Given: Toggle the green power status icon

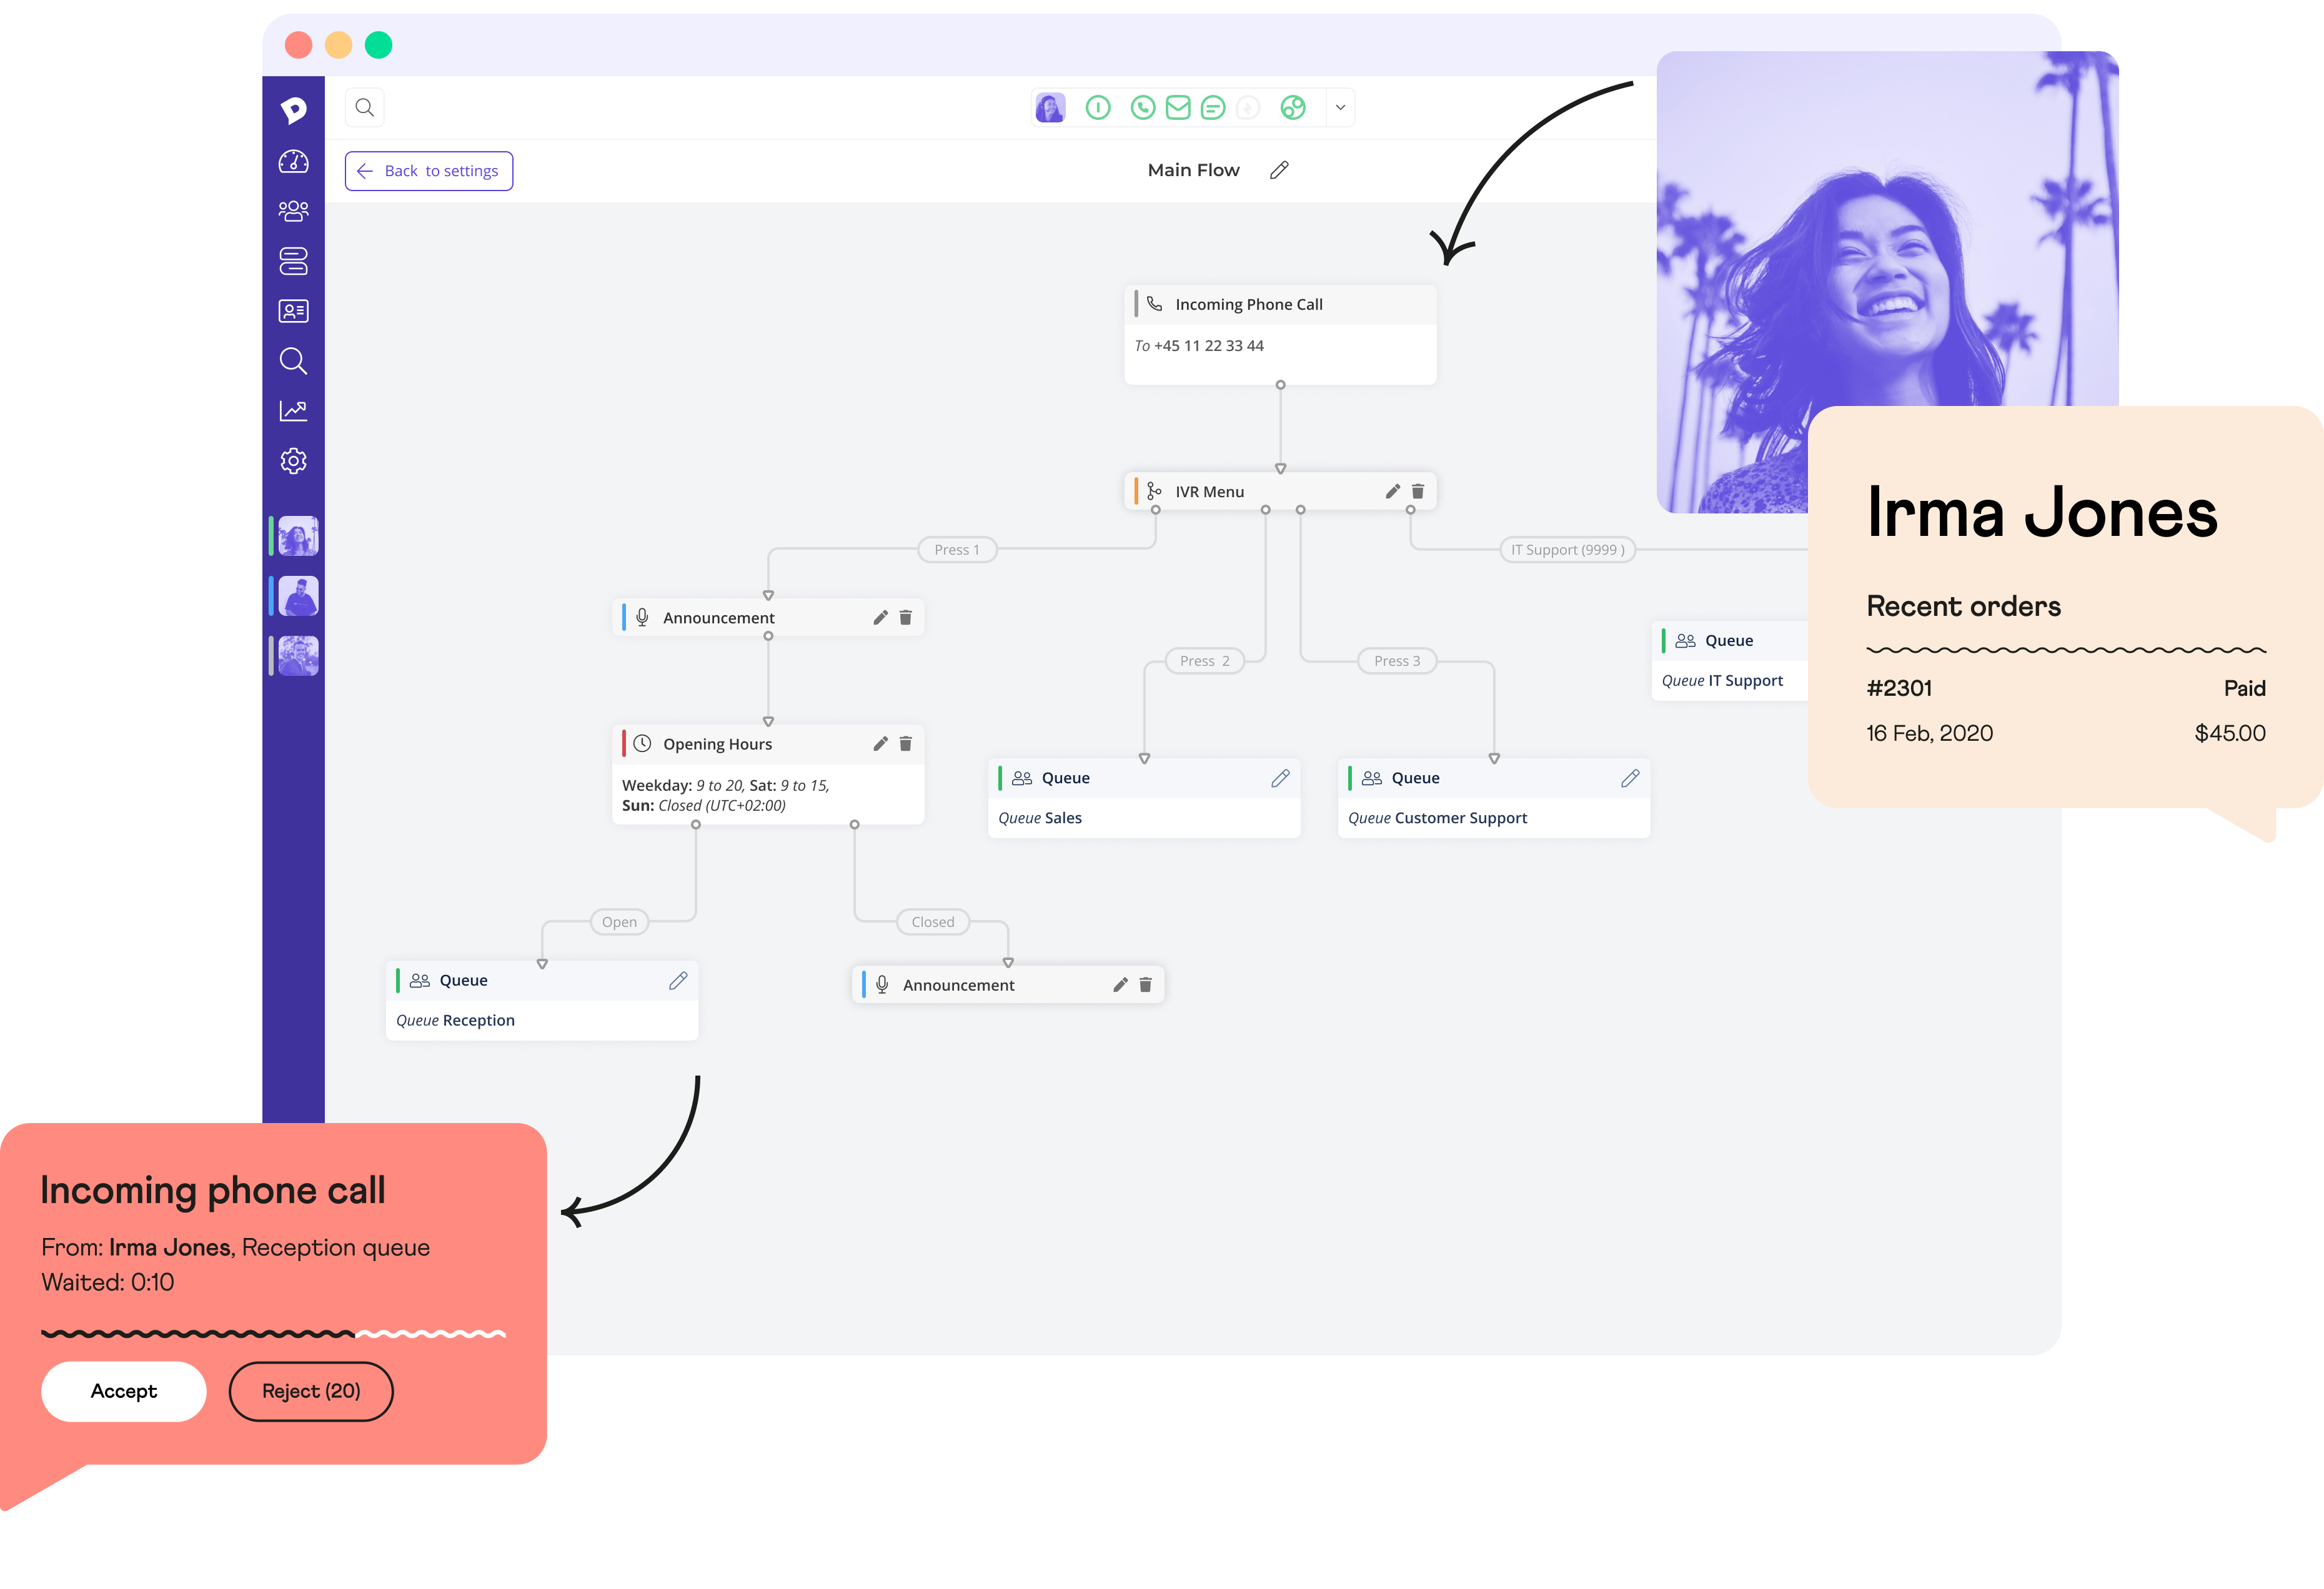Looking at the screenshot, I should (1098, 107).
